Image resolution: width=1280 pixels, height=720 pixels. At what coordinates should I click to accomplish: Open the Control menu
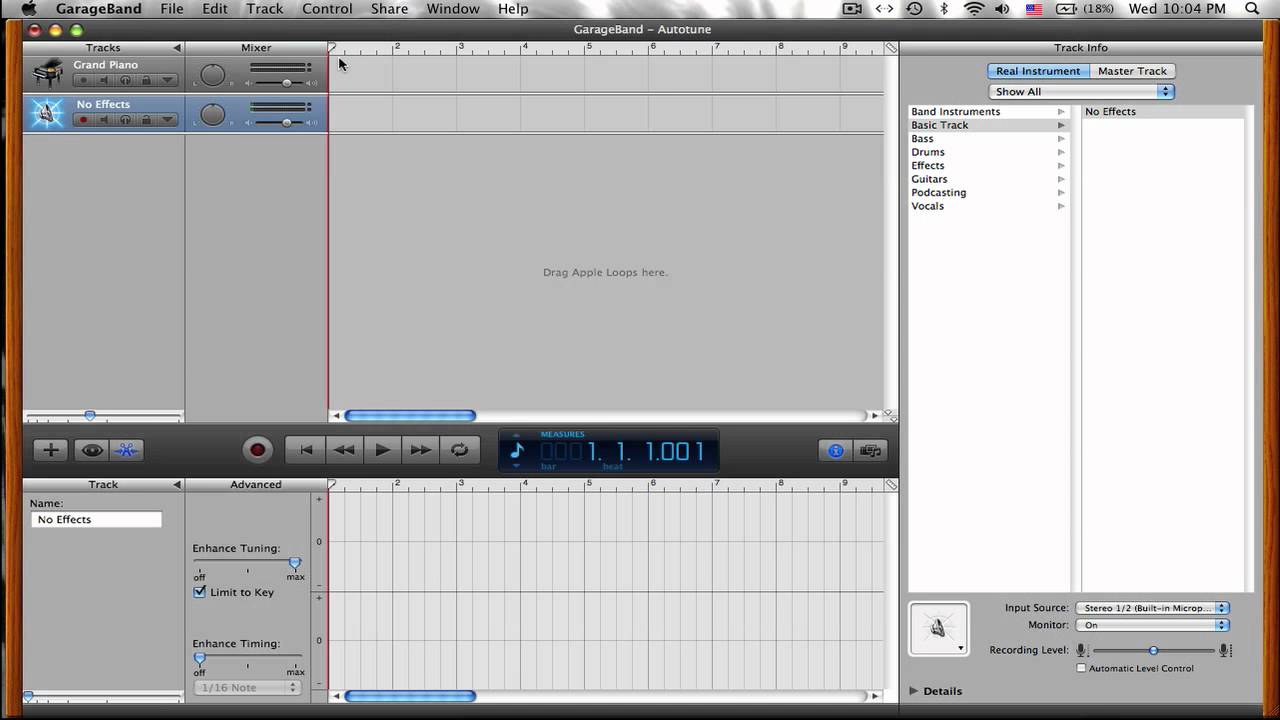(327, 9)
